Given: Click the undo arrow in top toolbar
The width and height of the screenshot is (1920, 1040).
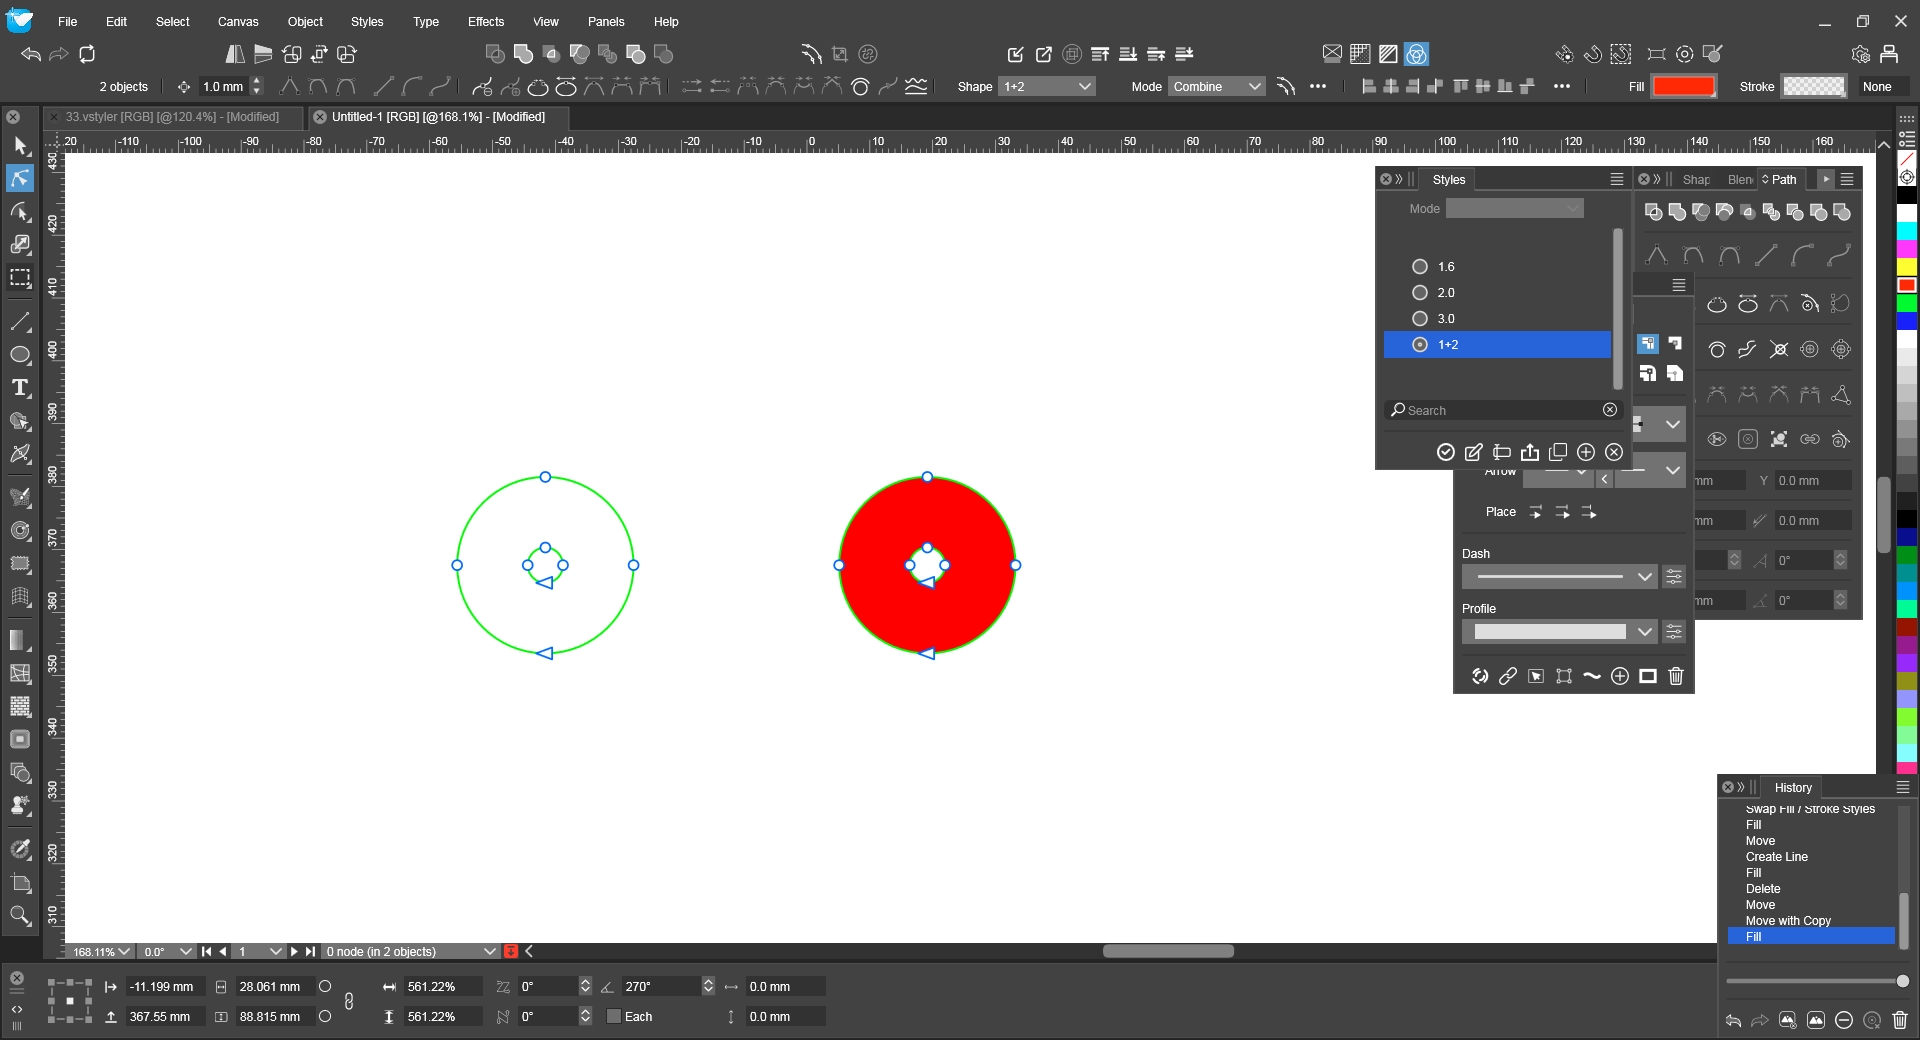Looking at the screenshot, I should tap(31, 54).
